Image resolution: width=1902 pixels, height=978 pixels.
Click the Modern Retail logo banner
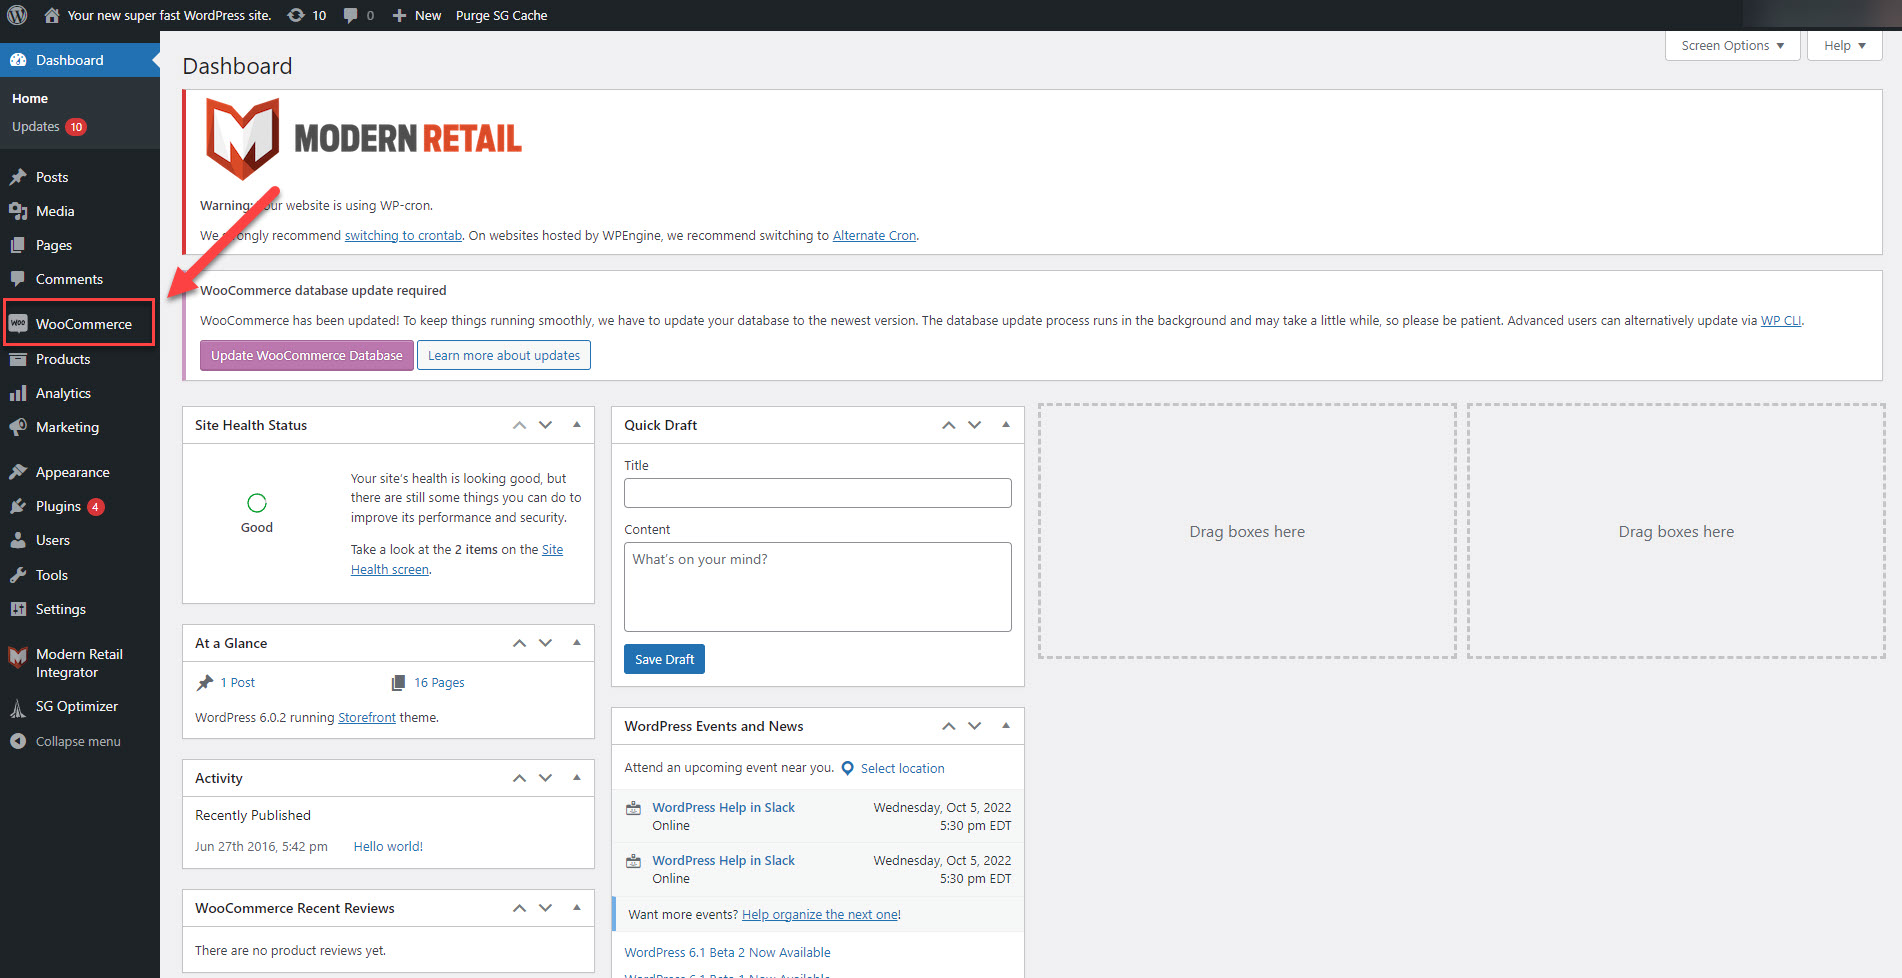(x=363, y=138)
